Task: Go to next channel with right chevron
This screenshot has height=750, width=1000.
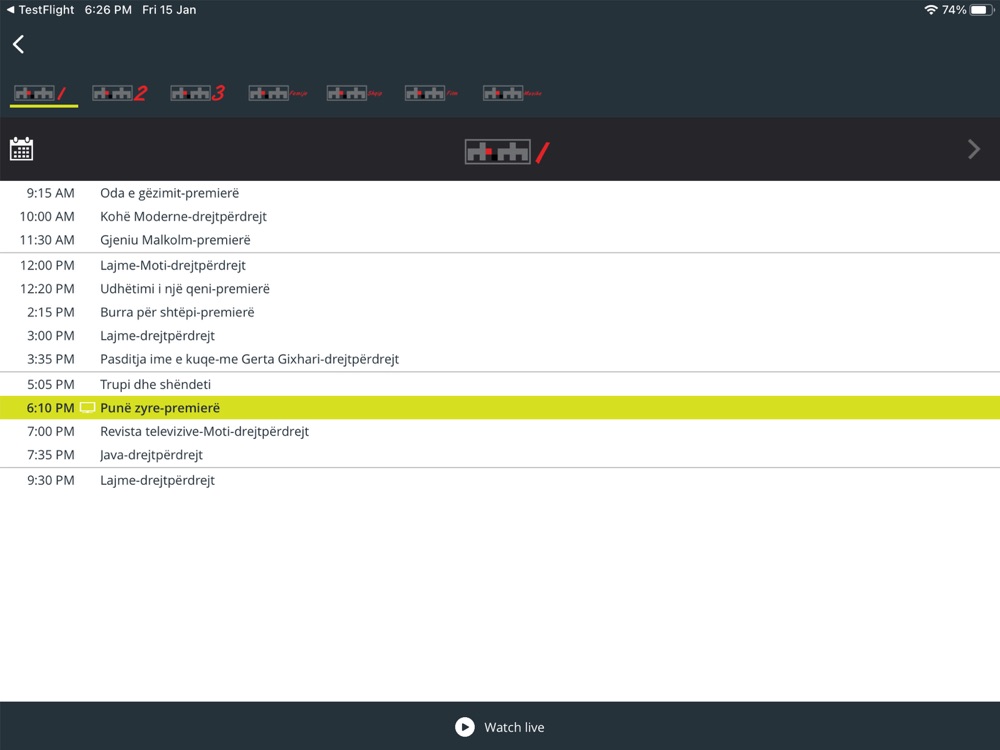Action: coord(973,149)
